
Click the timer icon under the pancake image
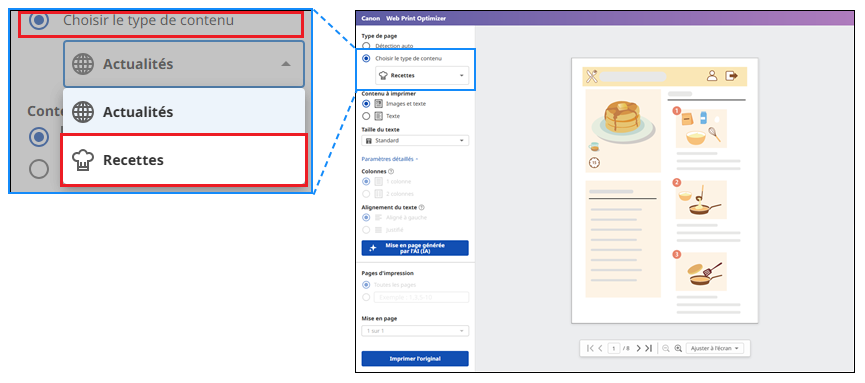coord(594,163)
